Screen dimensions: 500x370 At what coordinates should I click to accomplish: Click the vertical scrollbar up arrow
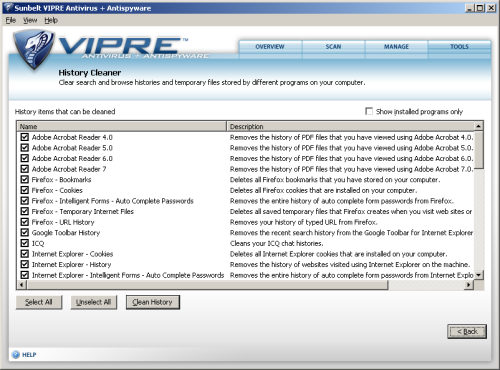pyautogui.click(x=479, y=126)
